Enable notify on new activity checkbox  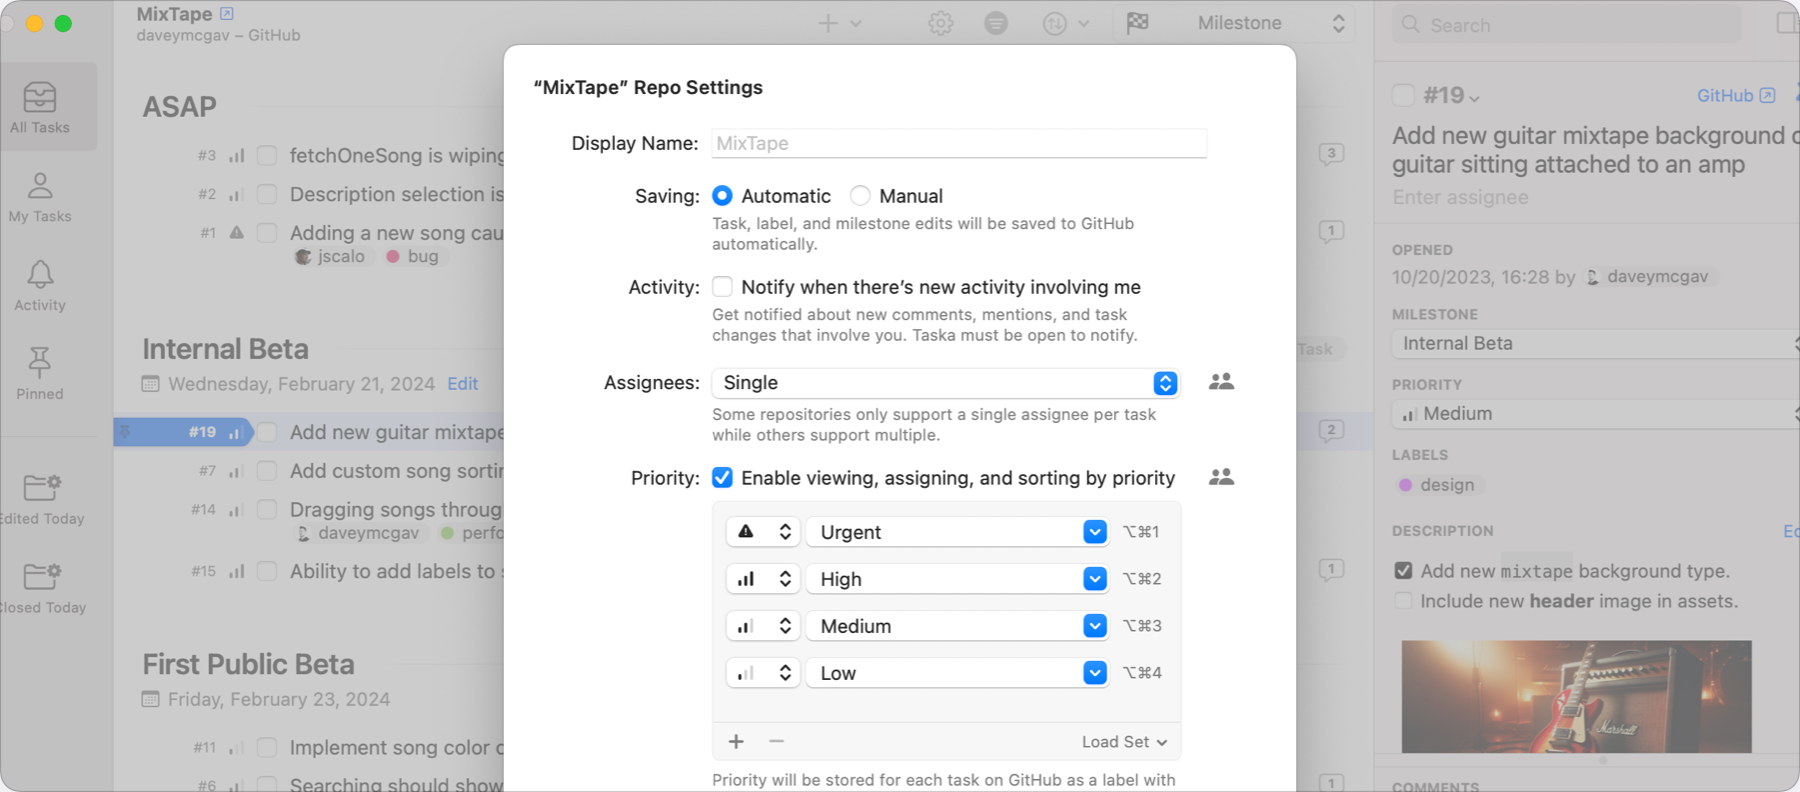[x=722, y=287]
